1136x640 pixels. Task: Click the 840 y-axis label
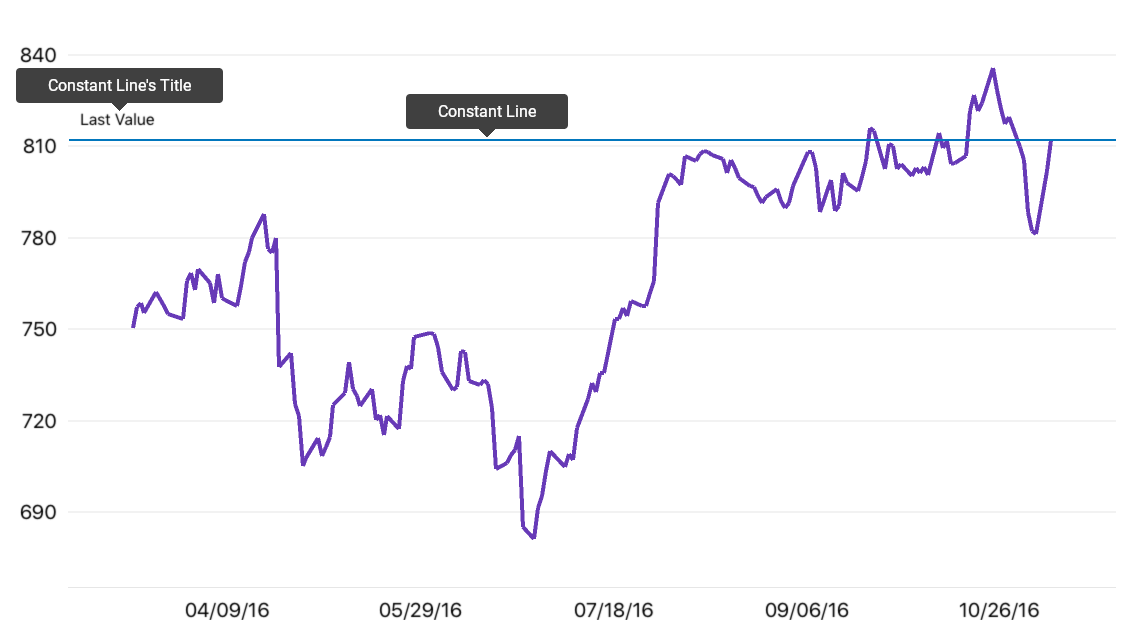click(38, 55)
